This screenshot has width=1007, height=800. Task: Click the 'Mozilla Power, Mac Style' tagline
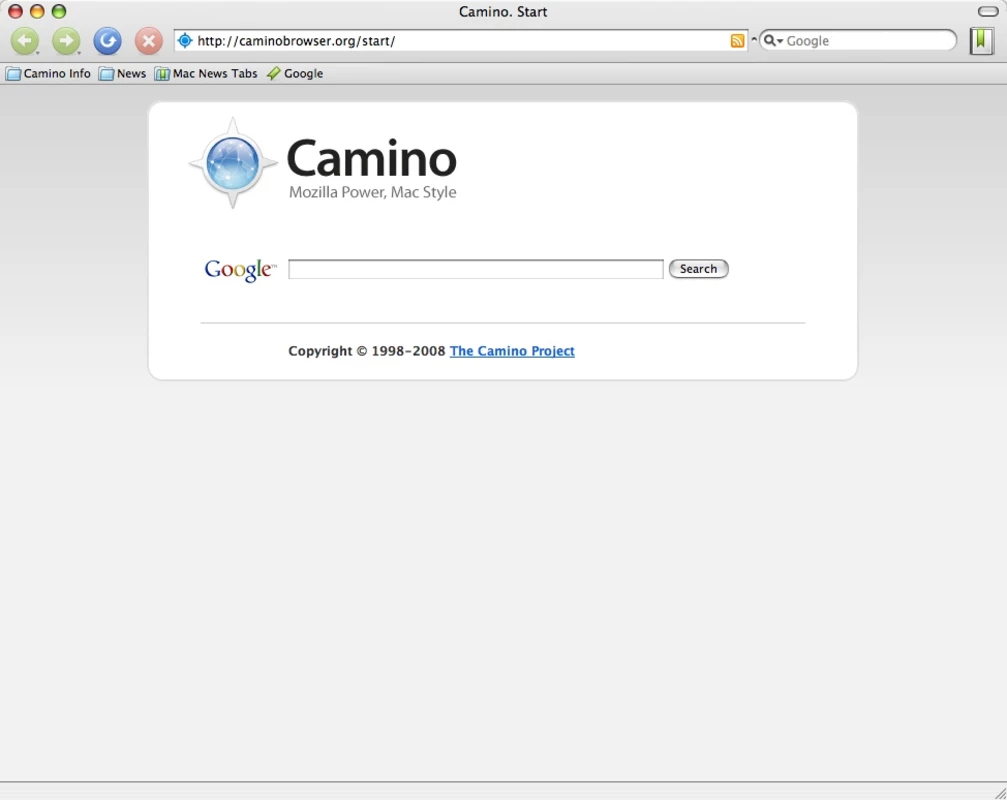click(372, 192)
